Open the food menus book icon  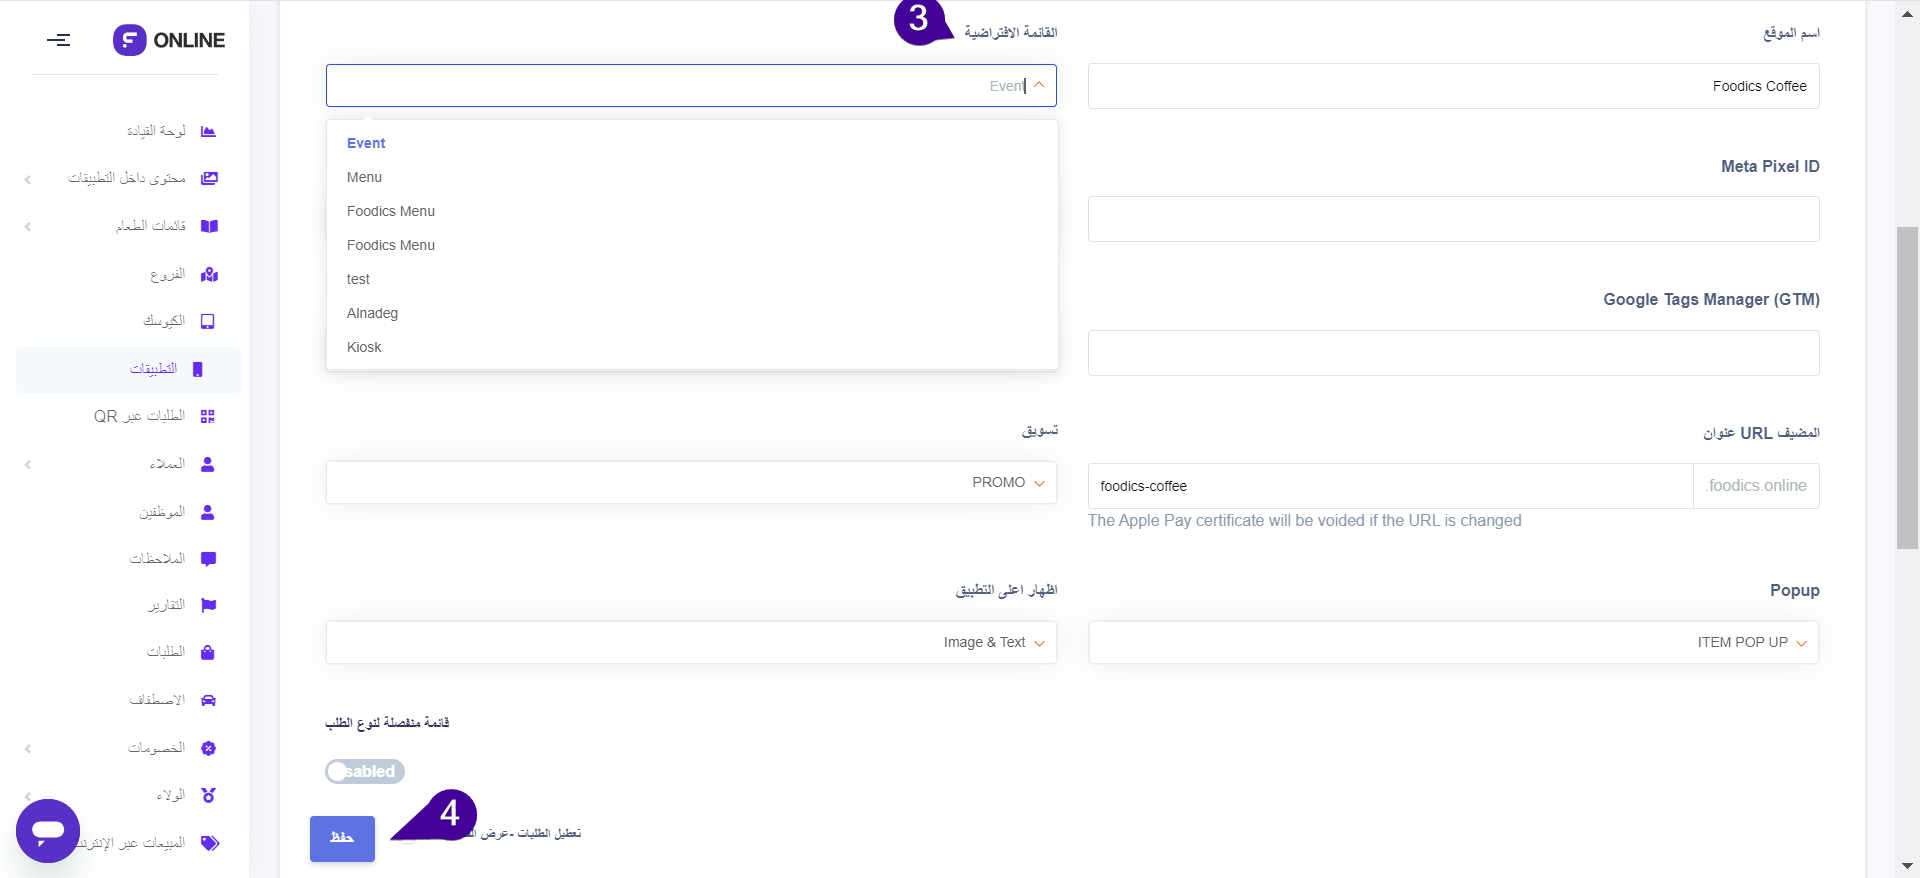[x=208, y=226]
